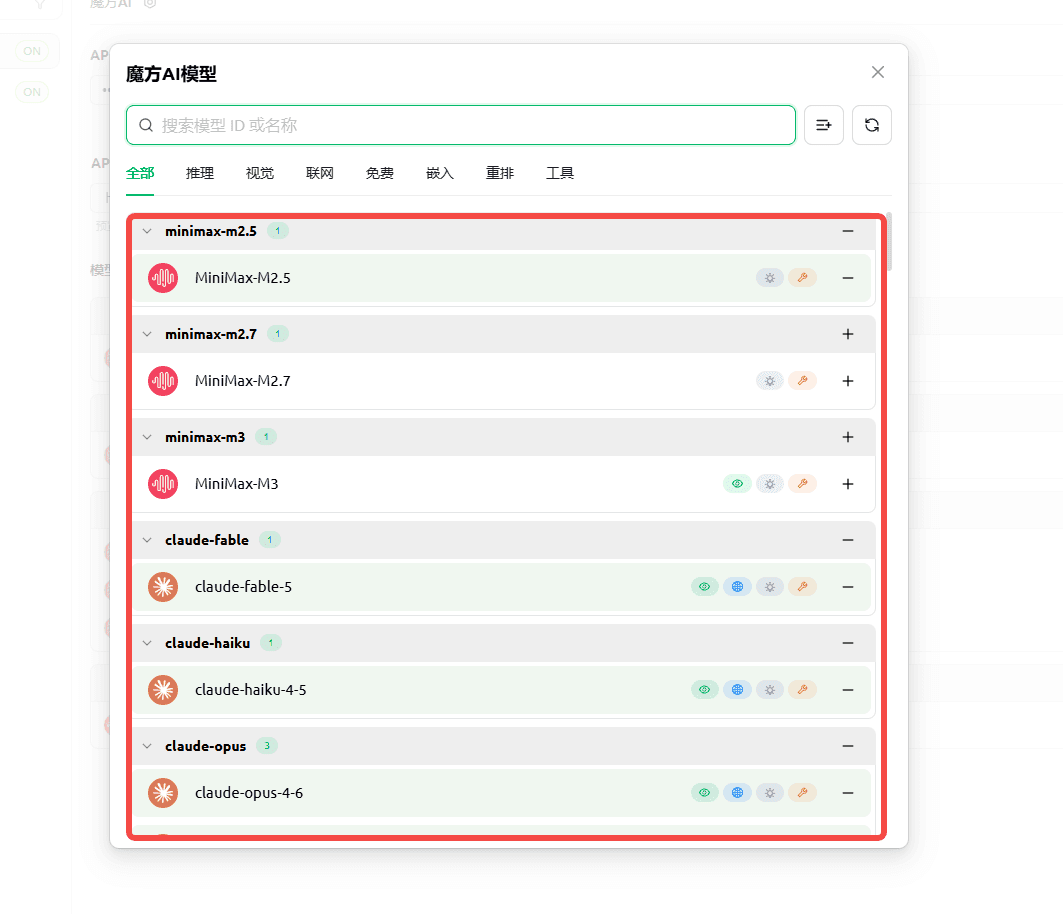Click the tools wrench badge on claude-fable-5

[x=803, y=587]
